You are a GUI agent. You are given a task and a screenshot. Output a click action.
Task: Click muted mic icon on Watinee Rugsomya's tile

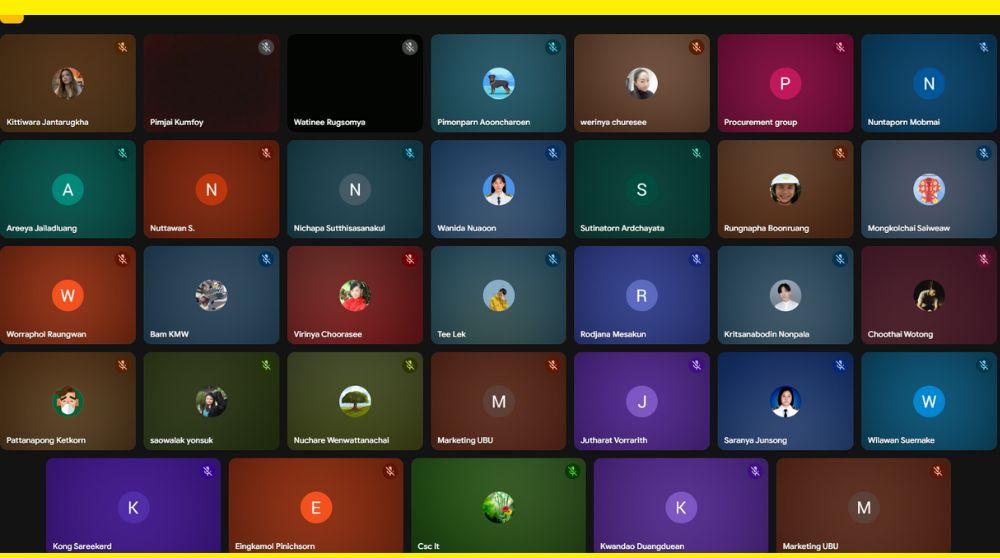click(x=409, y=48)
